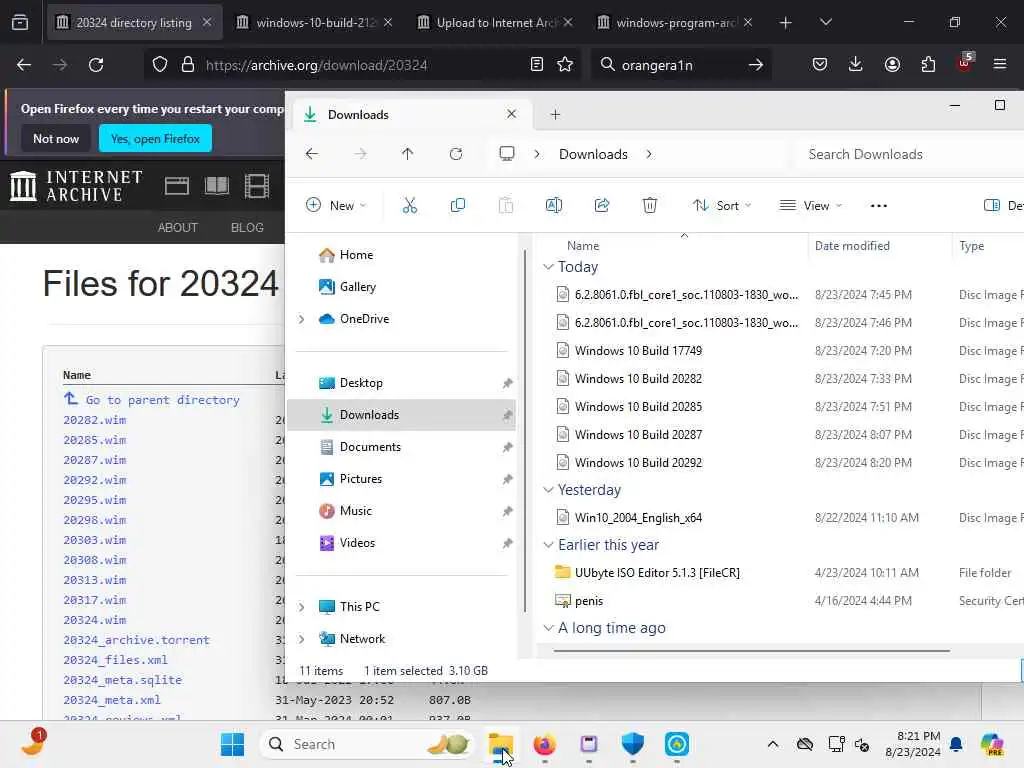Screen dimensions: 1024x768
Task: Open the notification bell in system tray
Action: tap(956, 744)
